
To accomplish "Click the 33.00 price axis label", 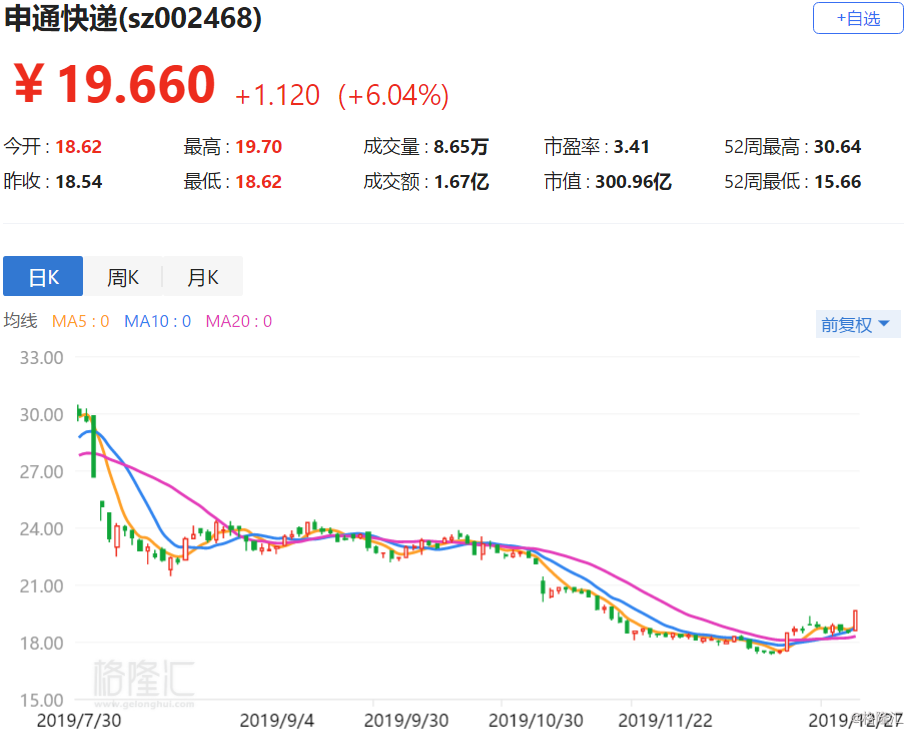I will coord(41,358).
